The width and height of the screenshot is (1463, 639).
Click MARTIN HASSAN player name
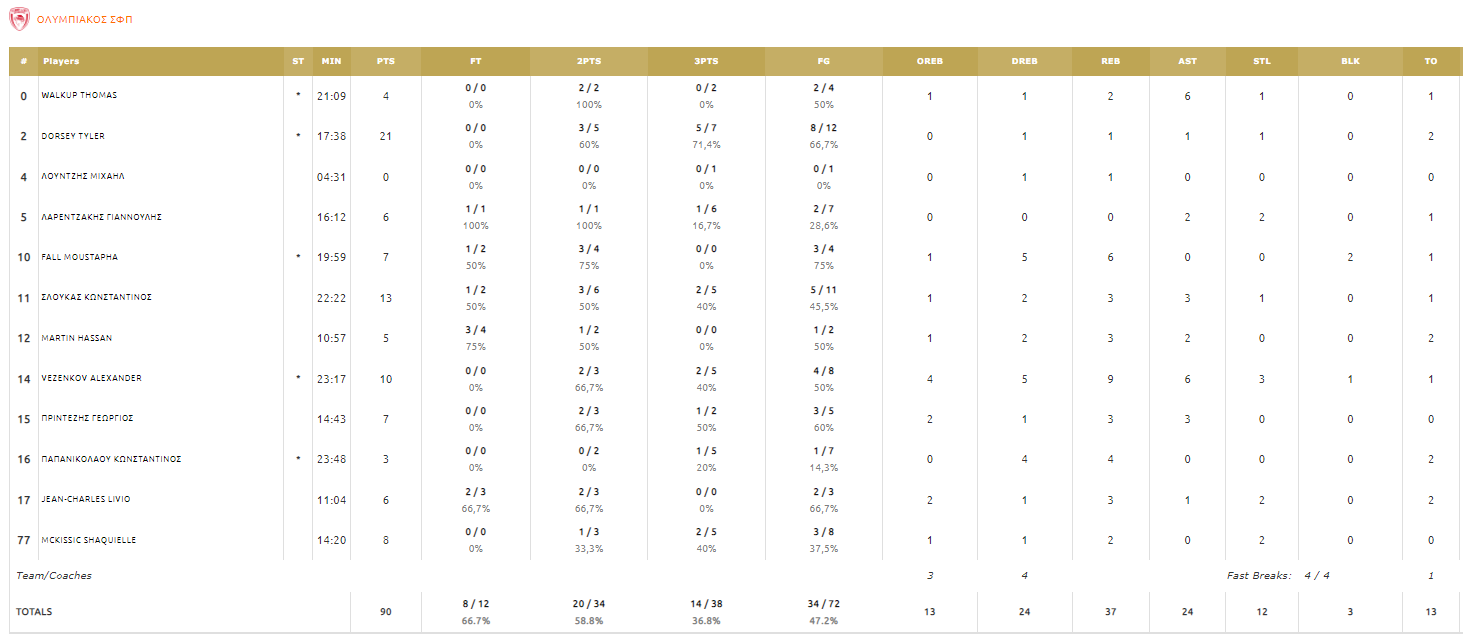76,338
